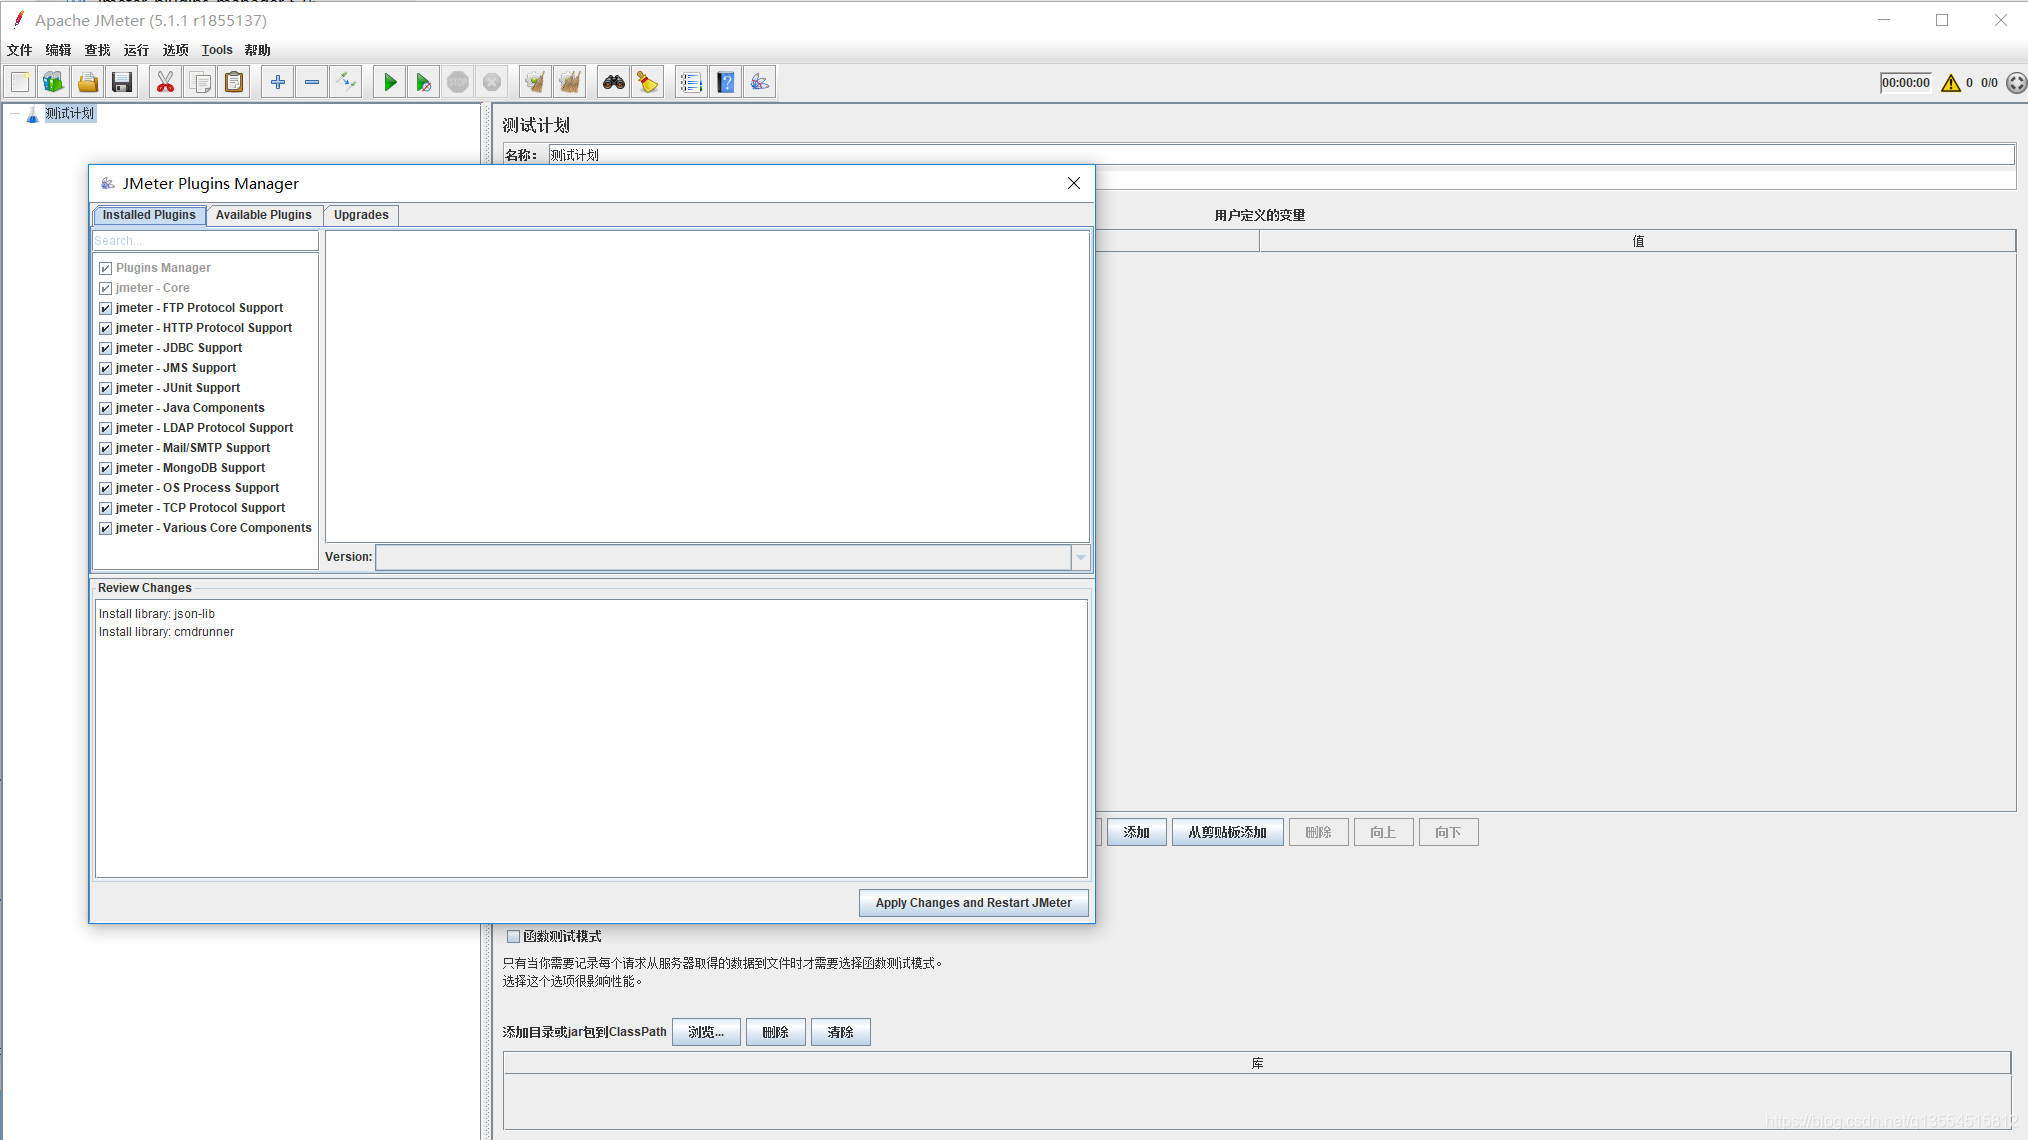Image resolution: width=2028 pixels, height=1140 pixels.
Task: Collapse the 测试计划 tree node handle
Action: tap(15, 114)
